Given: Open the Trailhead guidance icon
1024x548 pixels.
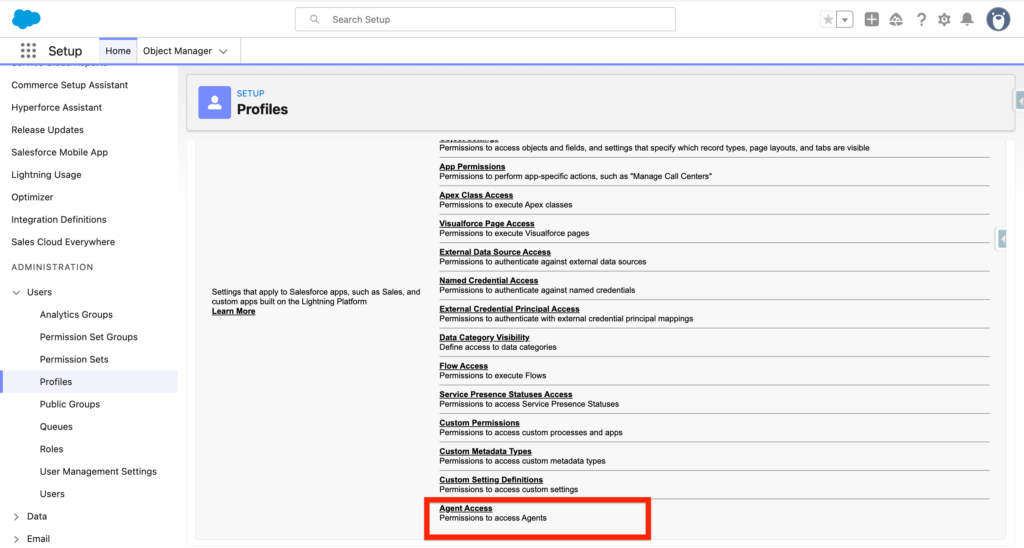Looking at the screenshot, I should click(x=896, y=20).
